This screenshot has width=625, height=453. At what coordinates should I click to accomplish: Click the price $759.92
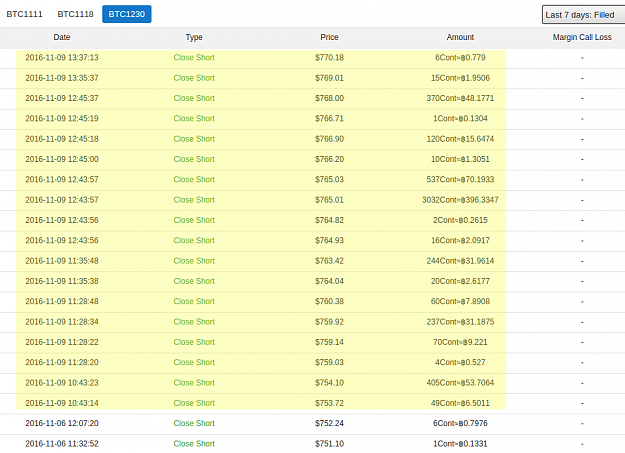tap(329, 322)
